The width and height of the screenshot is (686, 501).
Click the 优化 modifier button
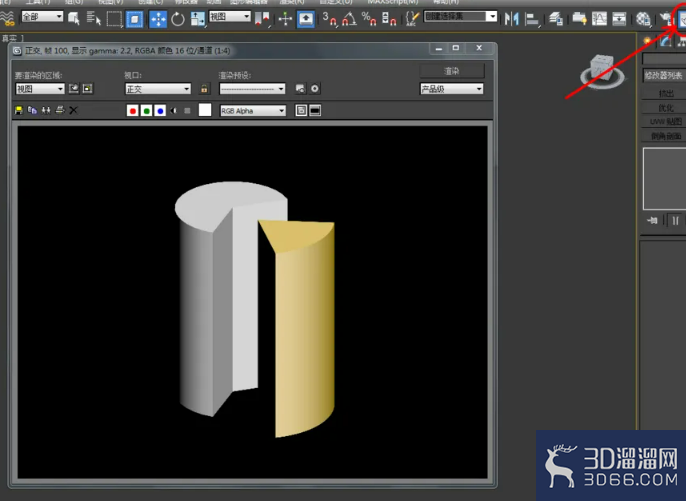coord(664,108)
